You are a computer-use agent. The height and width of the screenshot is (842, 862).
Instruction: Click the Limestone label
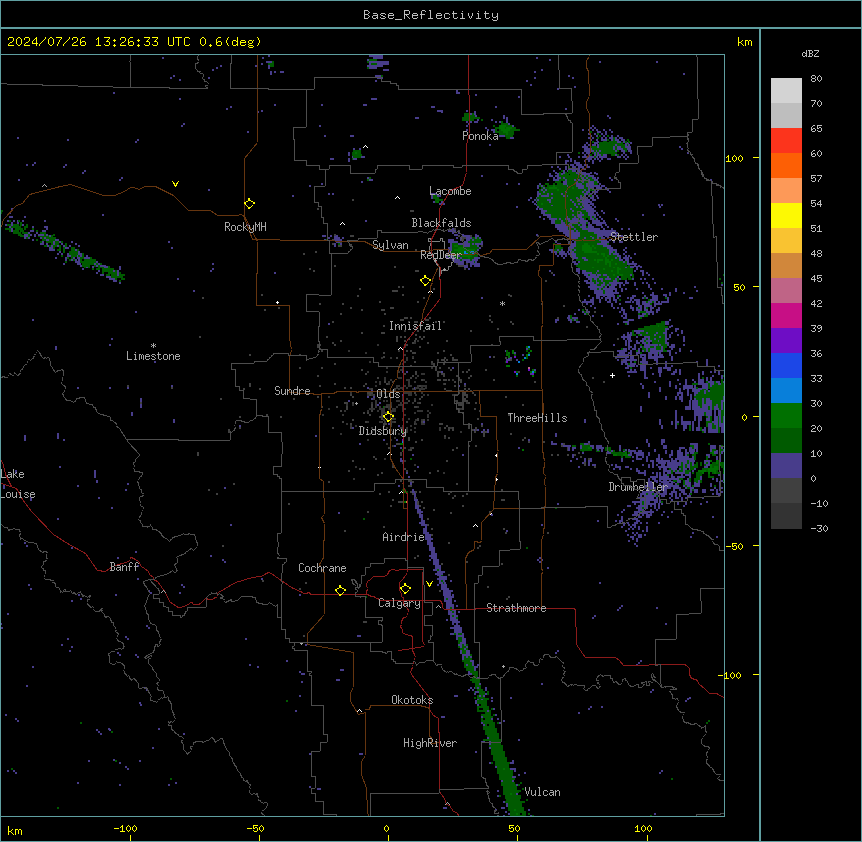153,356
